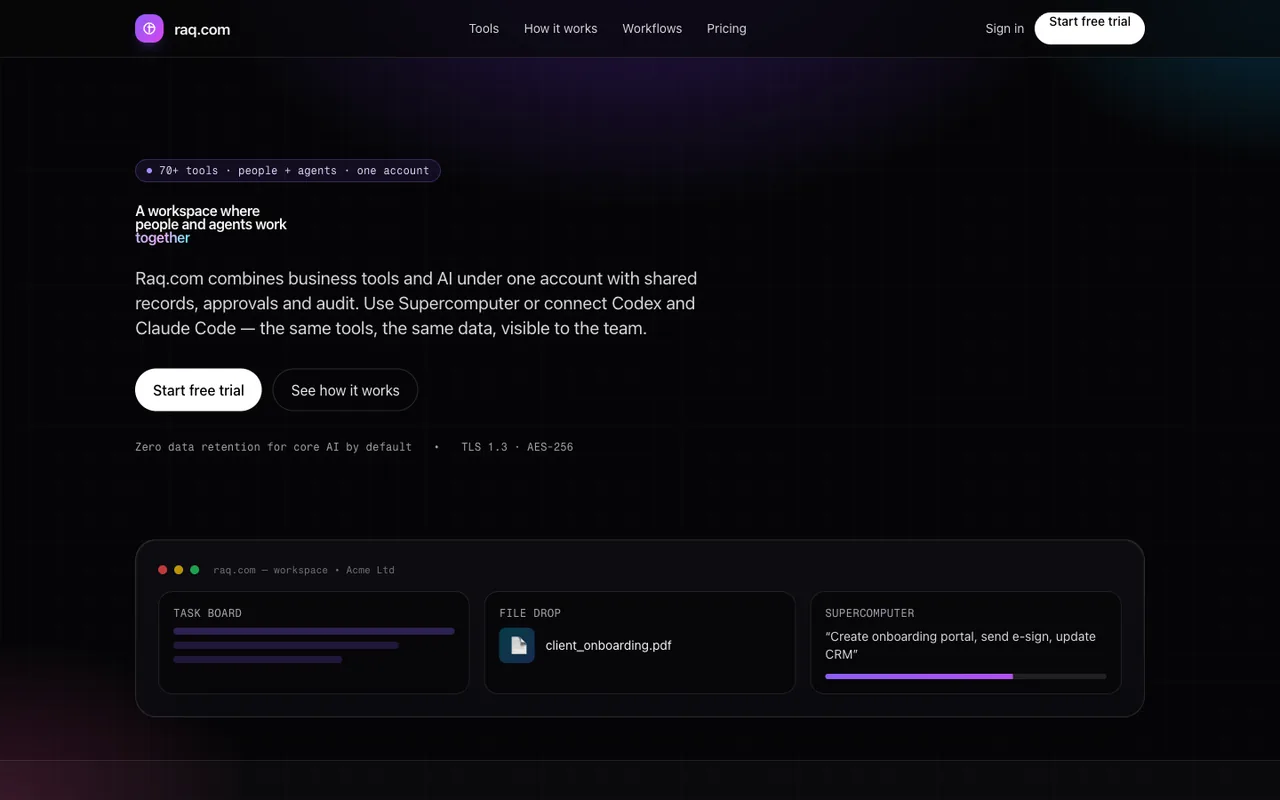The height and width of the screenshot is (800, 1280).
Task: Click the FILE DROP label
Action: coord(530,613)
